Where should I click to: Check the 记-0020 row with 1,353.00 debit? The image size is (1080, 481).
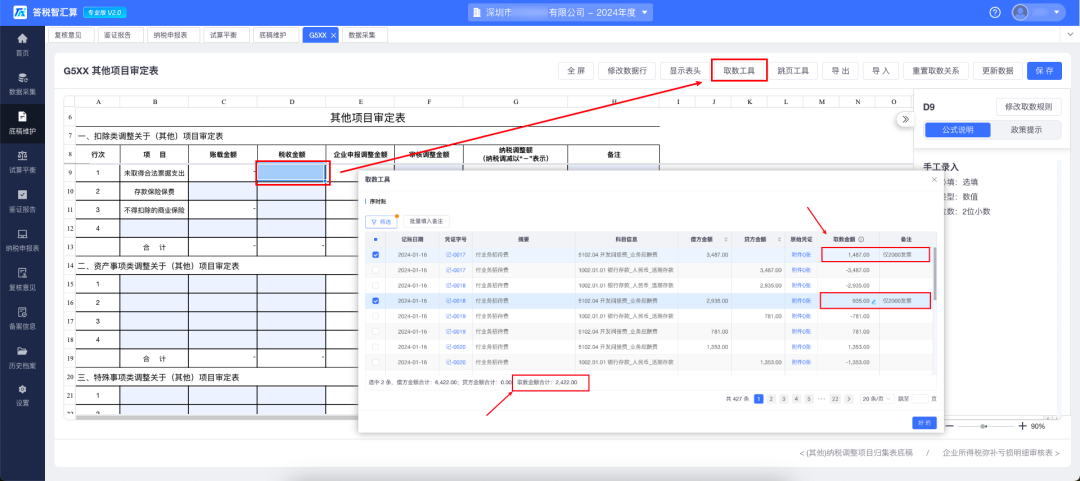[375, 347]
